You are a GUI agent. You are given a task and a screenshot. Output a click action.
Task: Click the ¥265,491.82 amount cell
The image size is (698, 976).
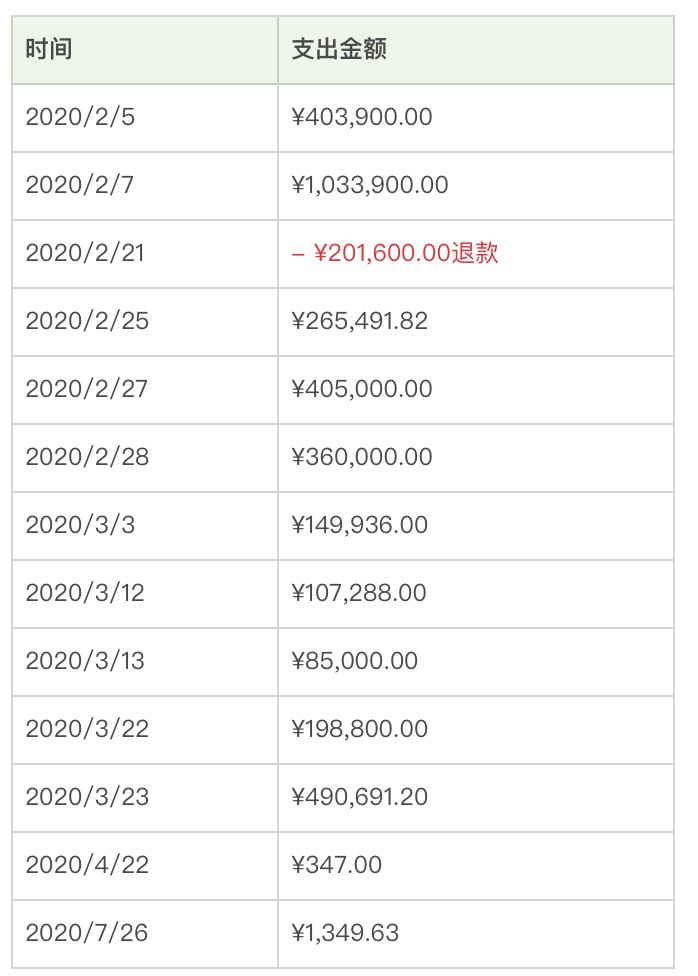360,321
